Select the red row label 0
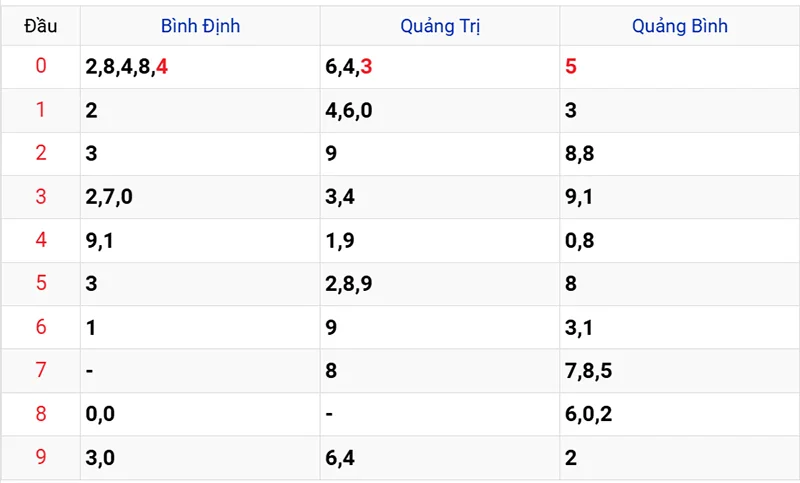This screenshot has height=483, width=800. (x=40, y=67)
